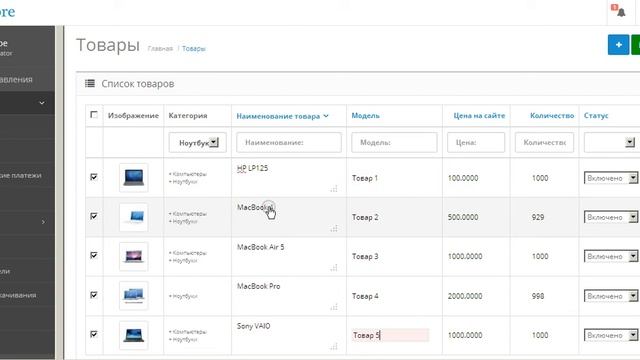Screen dimensions: 640x360
Task: Sort by Цена на сайте column
Action: pyautogui.click(x=479, y=116)
